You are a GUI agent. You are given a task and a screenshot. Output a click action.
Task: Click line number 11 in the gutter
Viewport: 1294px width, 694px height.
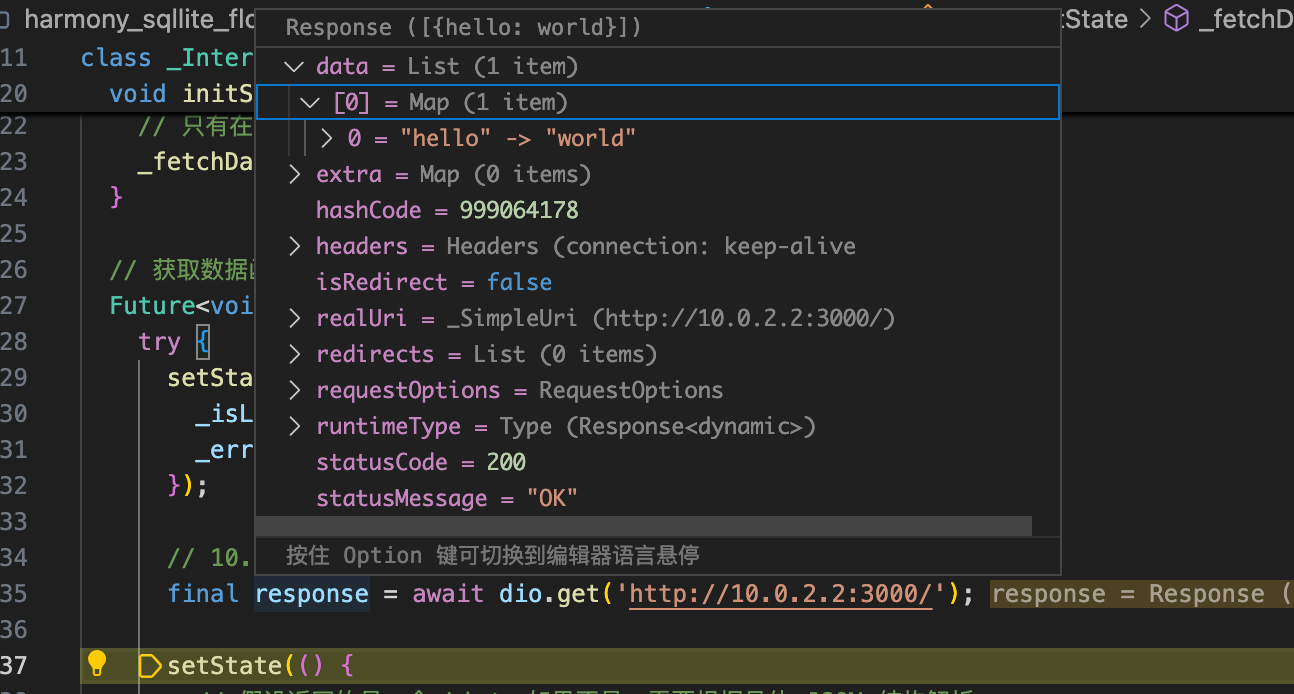pyautogui.click(x=14, y=58)
